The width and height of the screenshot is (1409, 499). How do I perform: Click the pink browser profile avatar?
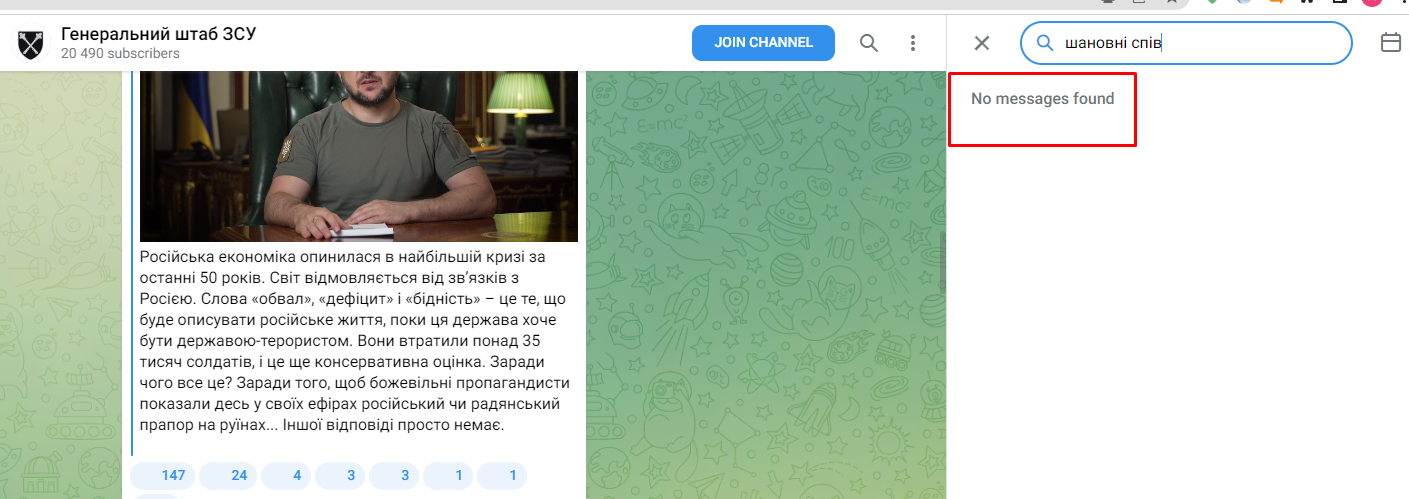[x=1371, y=3]
